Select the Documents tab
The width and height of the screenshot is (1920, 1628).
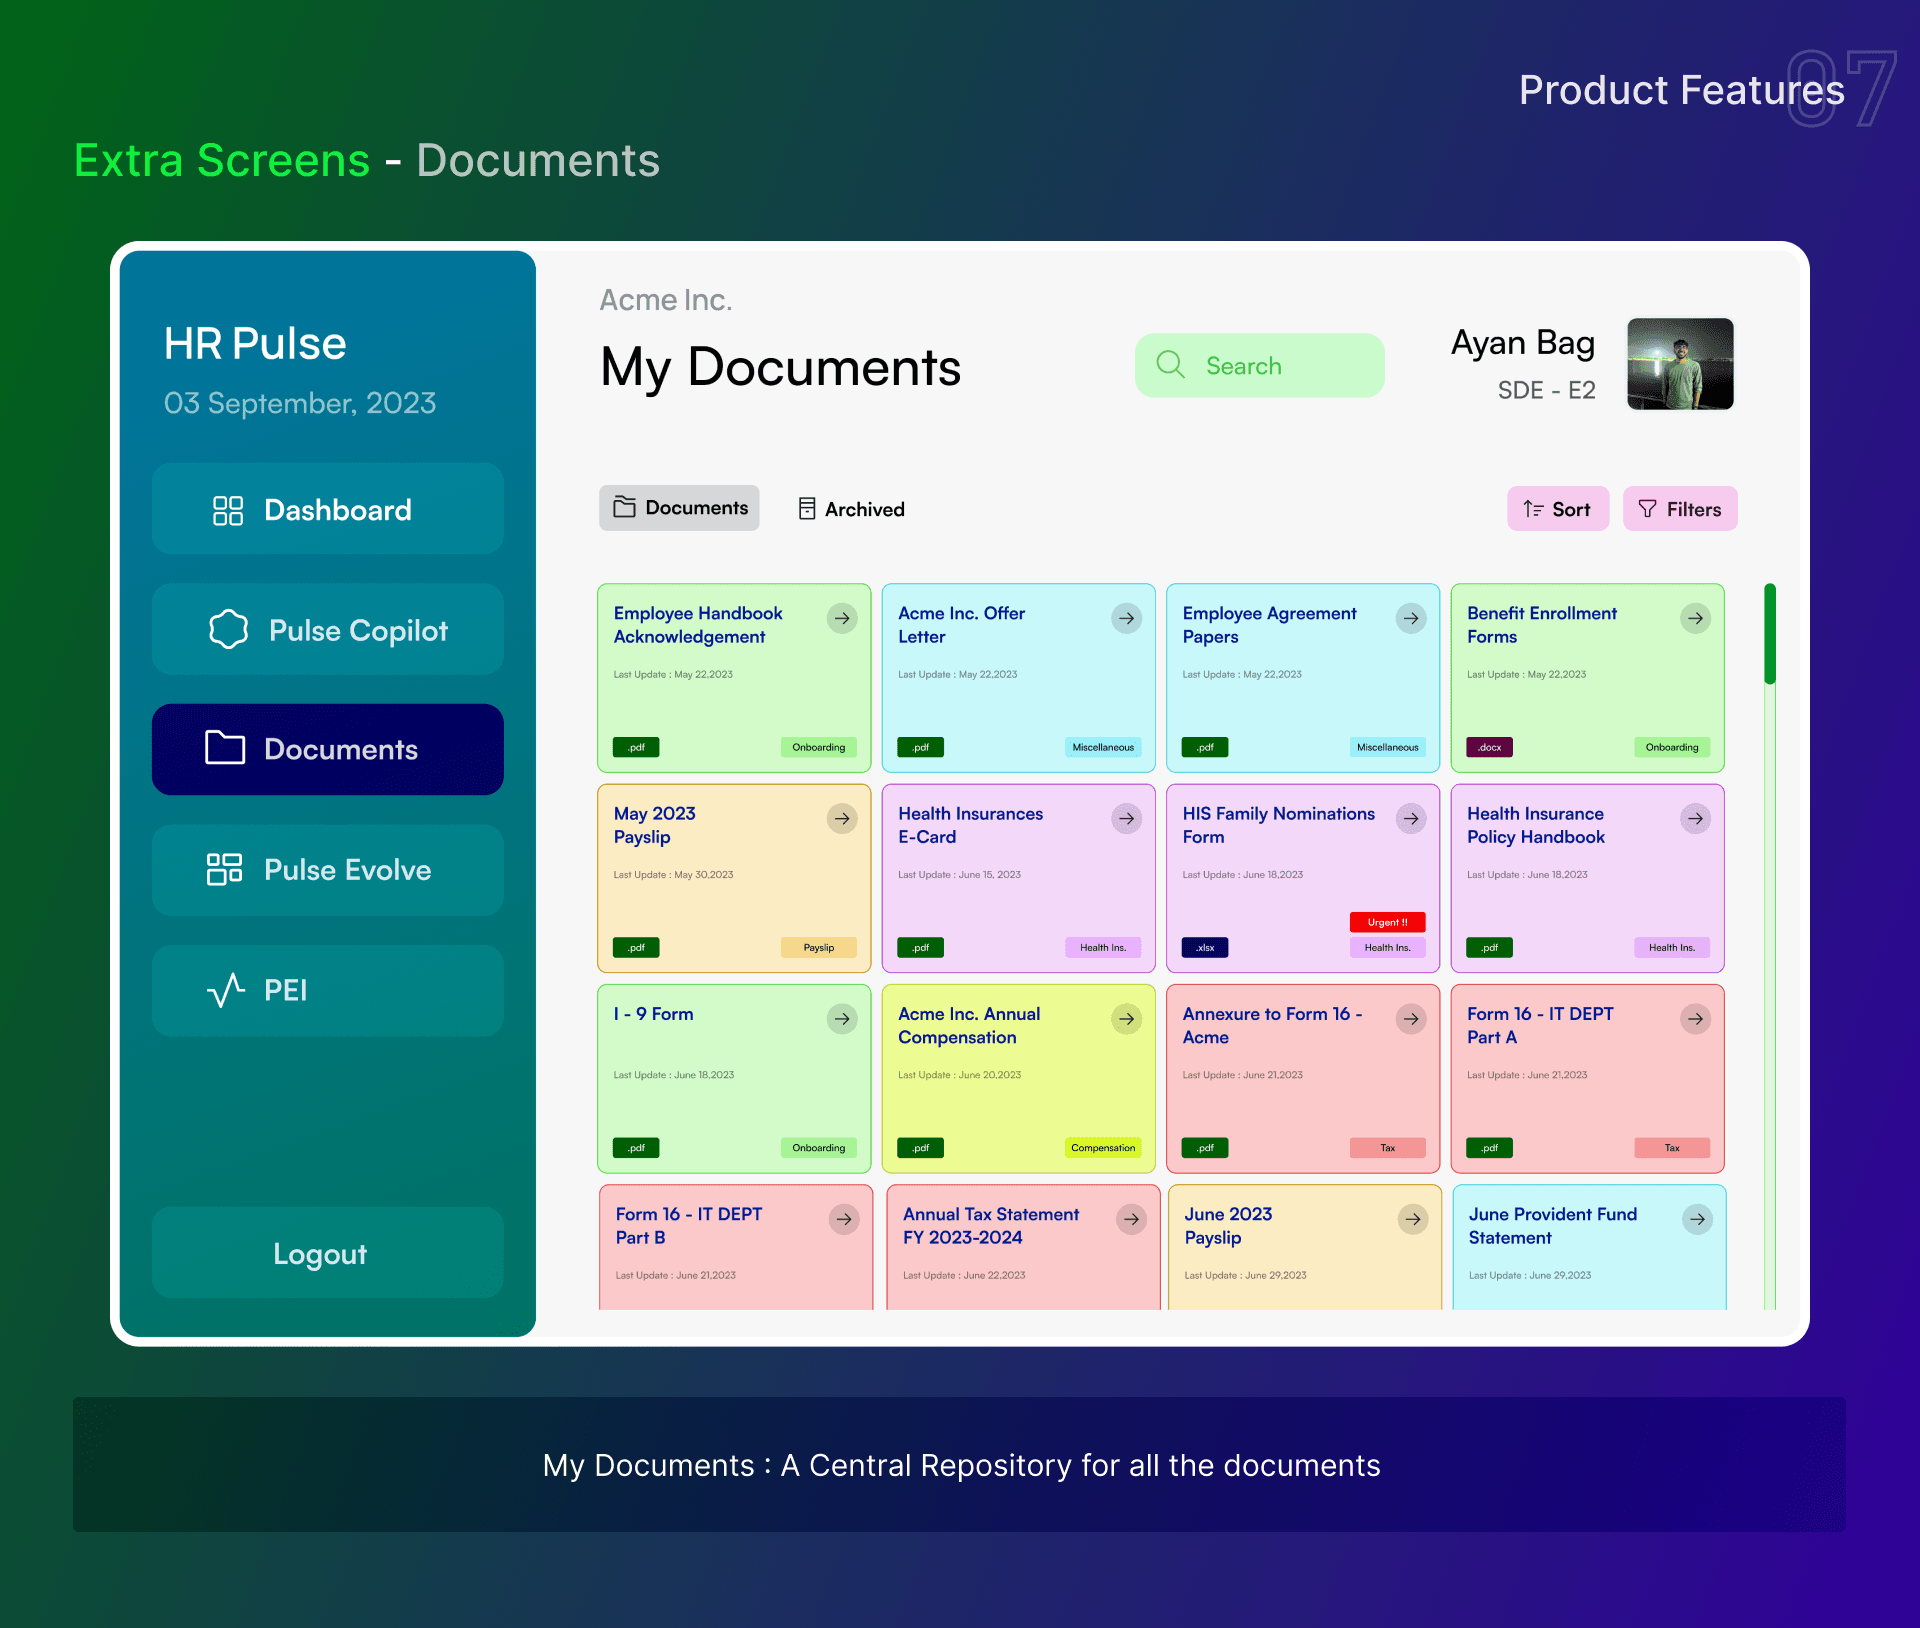679,508
